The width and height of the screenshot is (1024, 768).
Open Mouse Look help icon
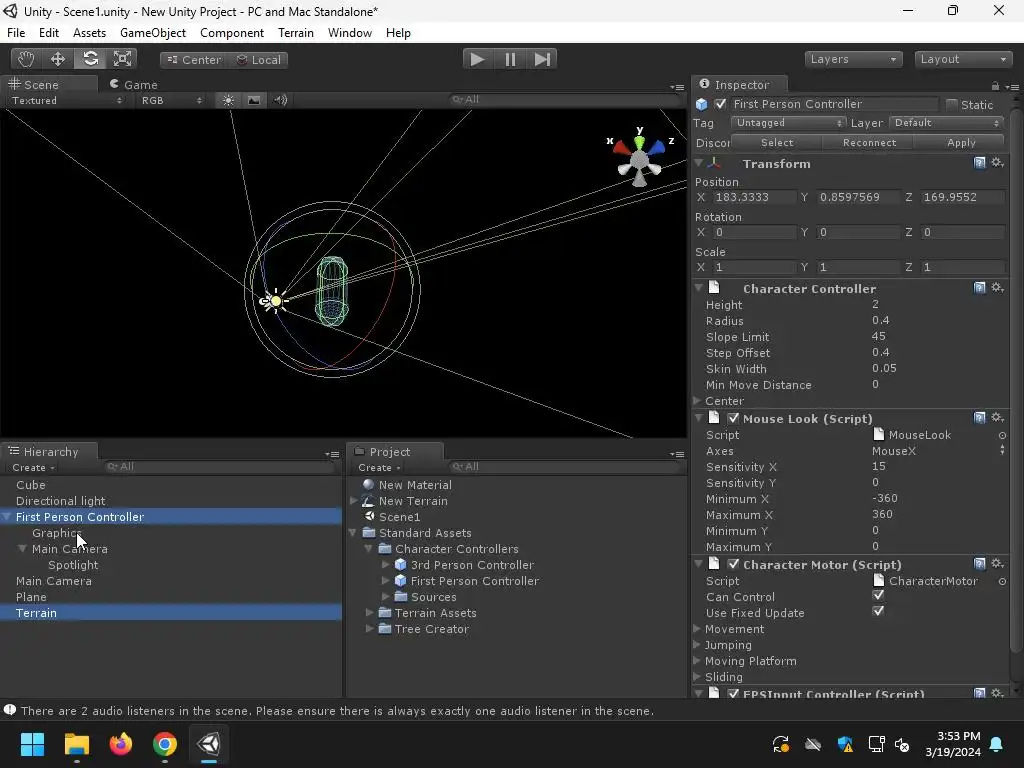pos(980,417)
